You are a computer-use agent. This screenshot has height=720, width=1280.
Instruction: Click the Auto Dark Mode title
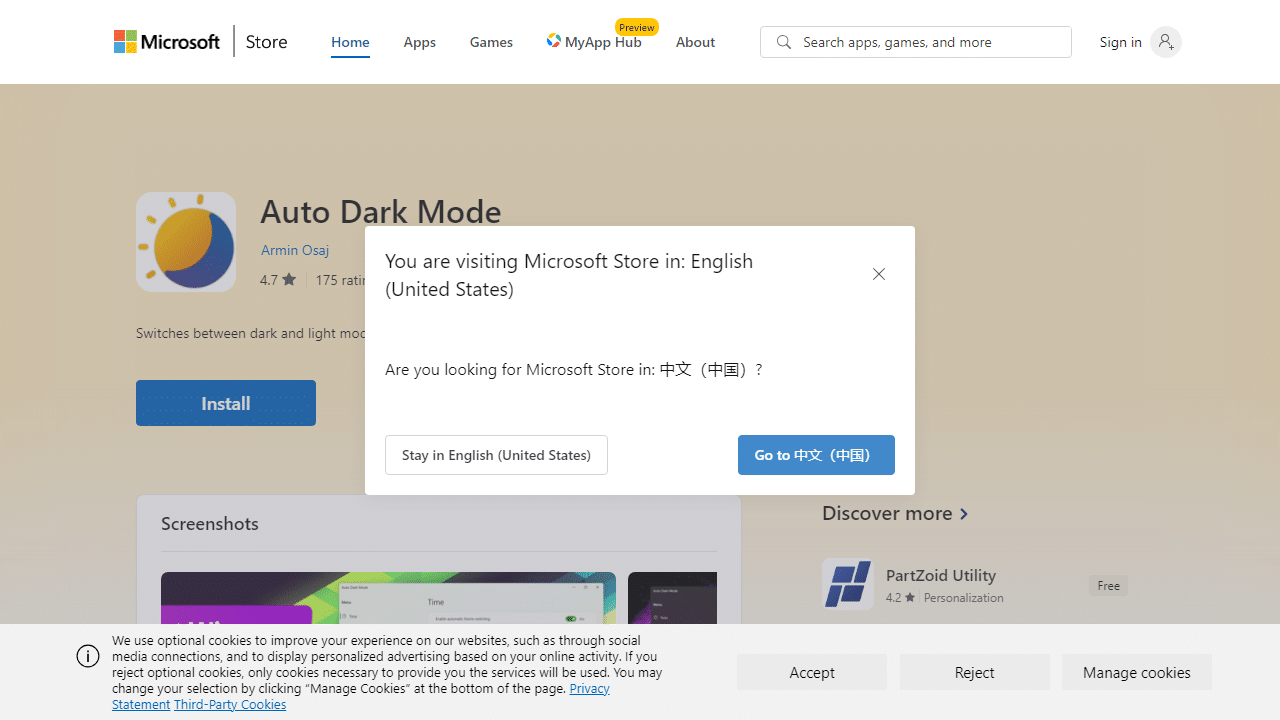381,211
